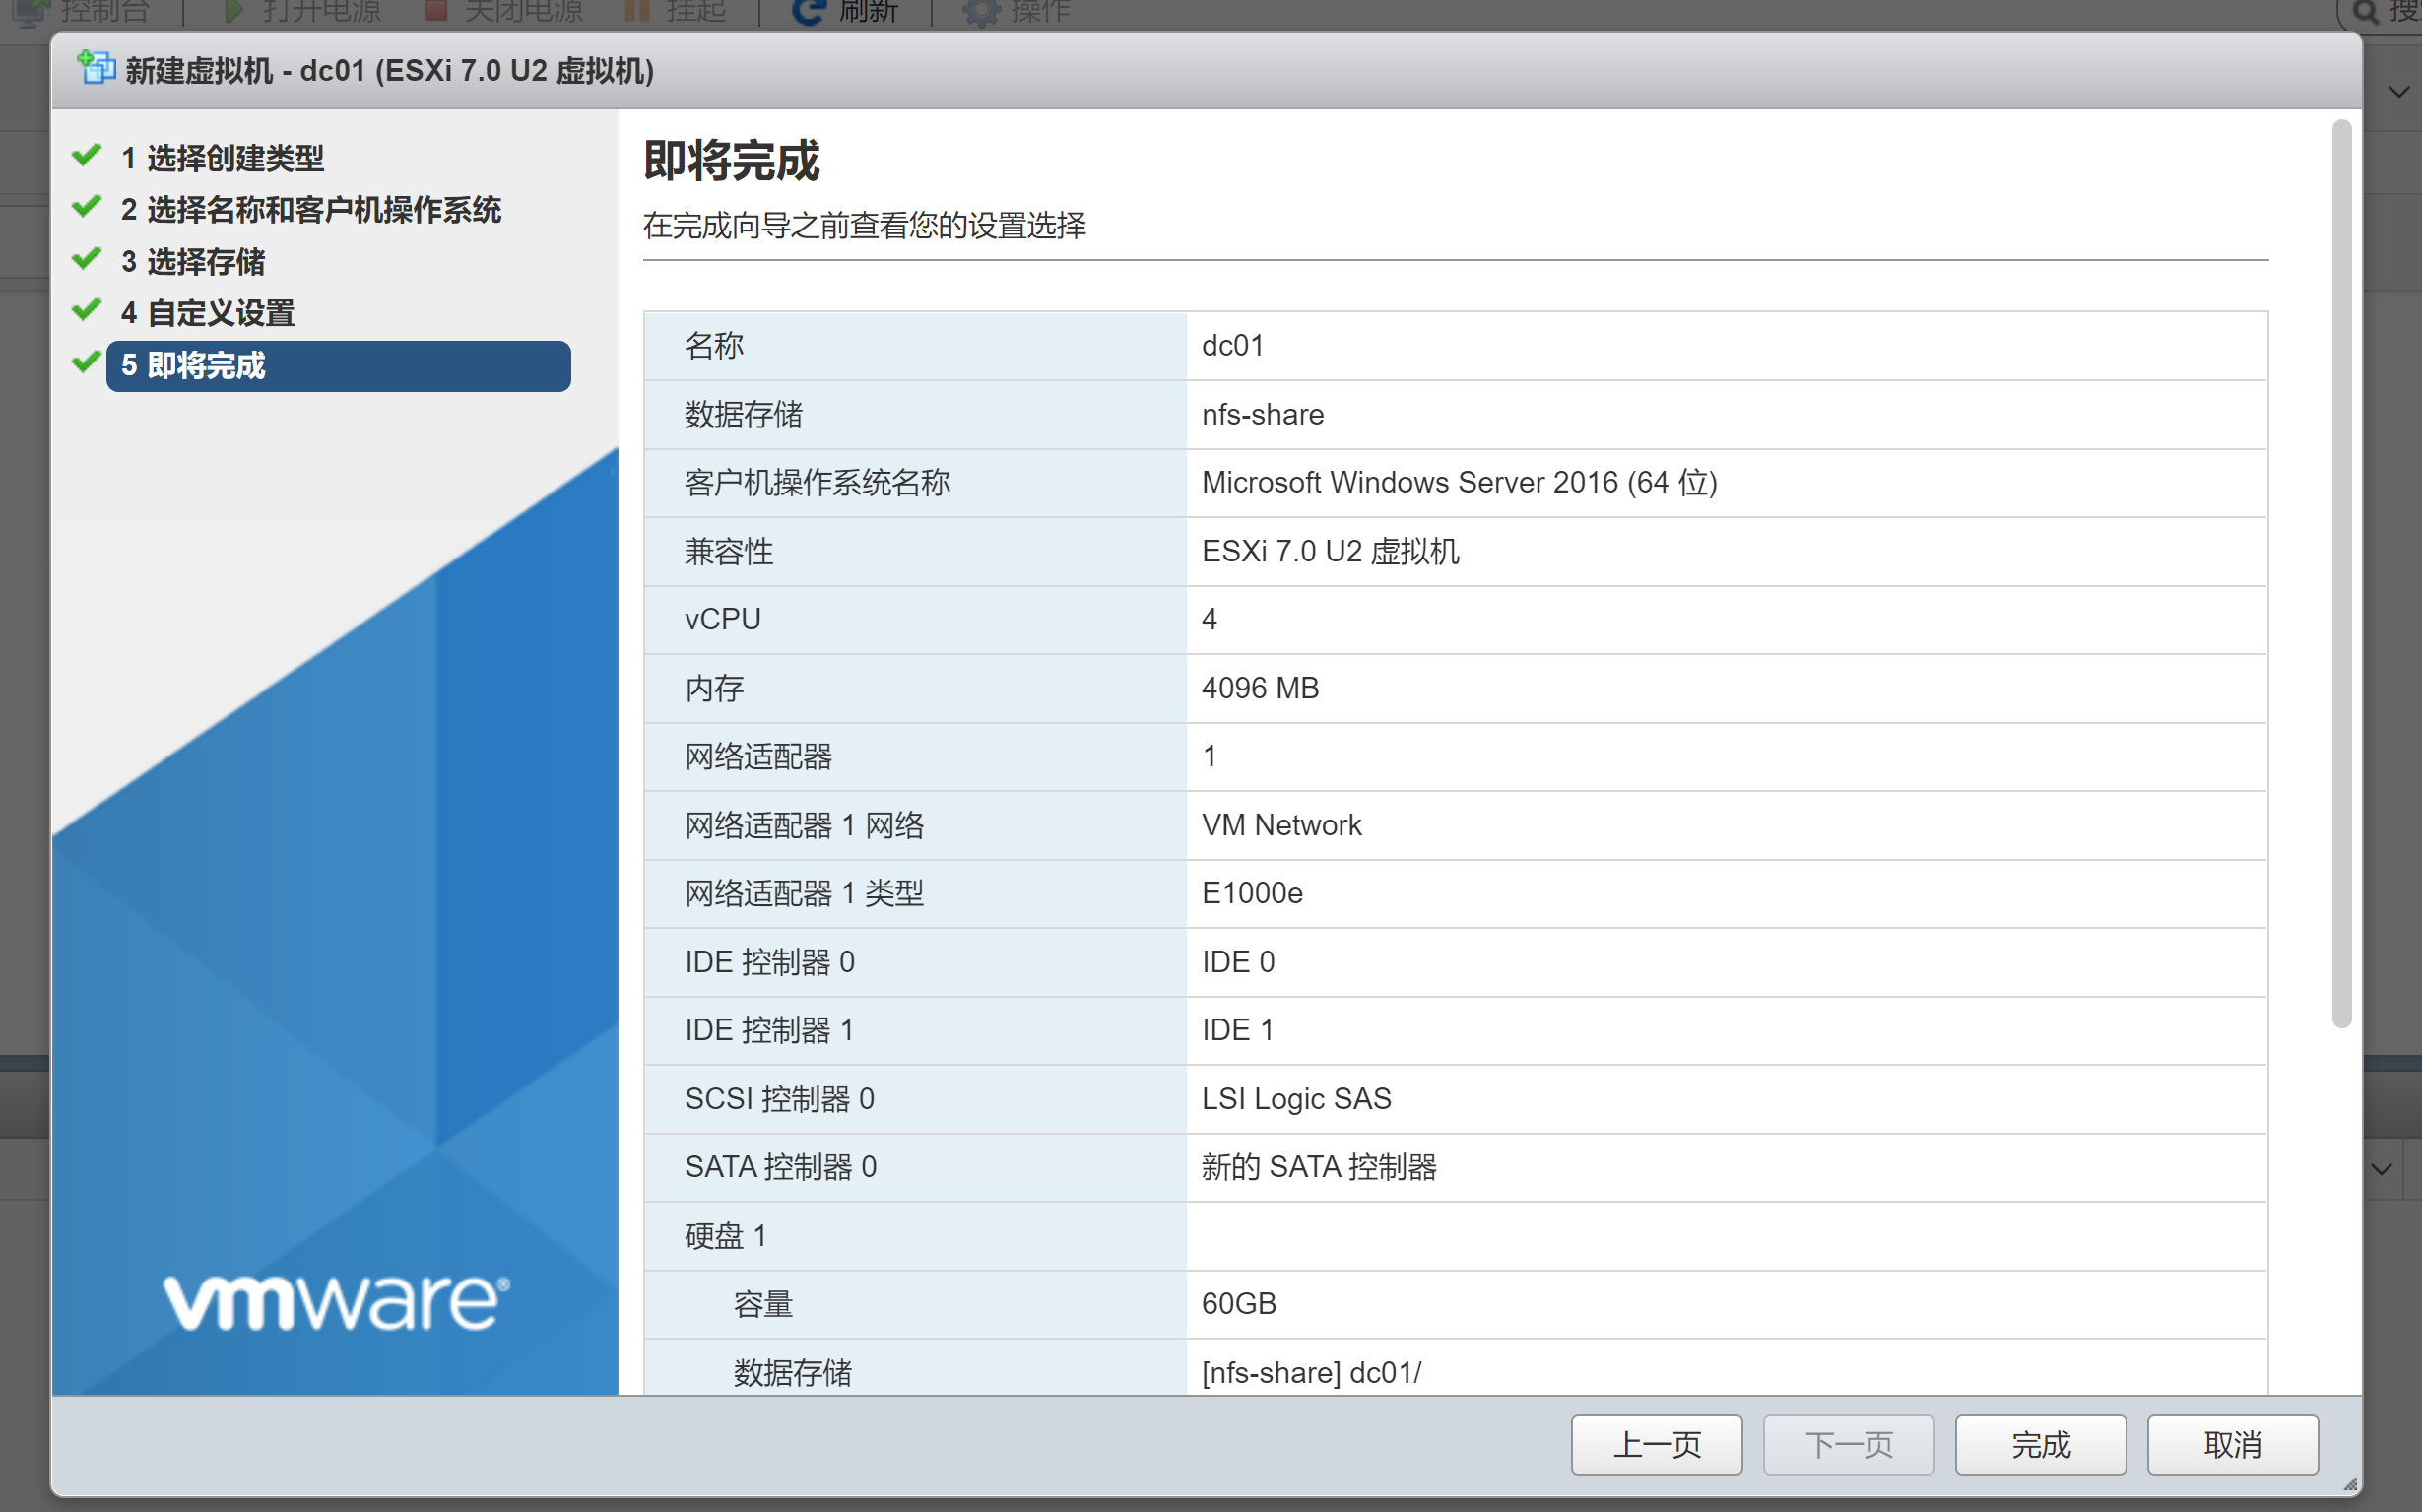Return to step 4 自定义设置
Image resolution: width=2422 pixels, height=1512 pixels.
point(220,314)
